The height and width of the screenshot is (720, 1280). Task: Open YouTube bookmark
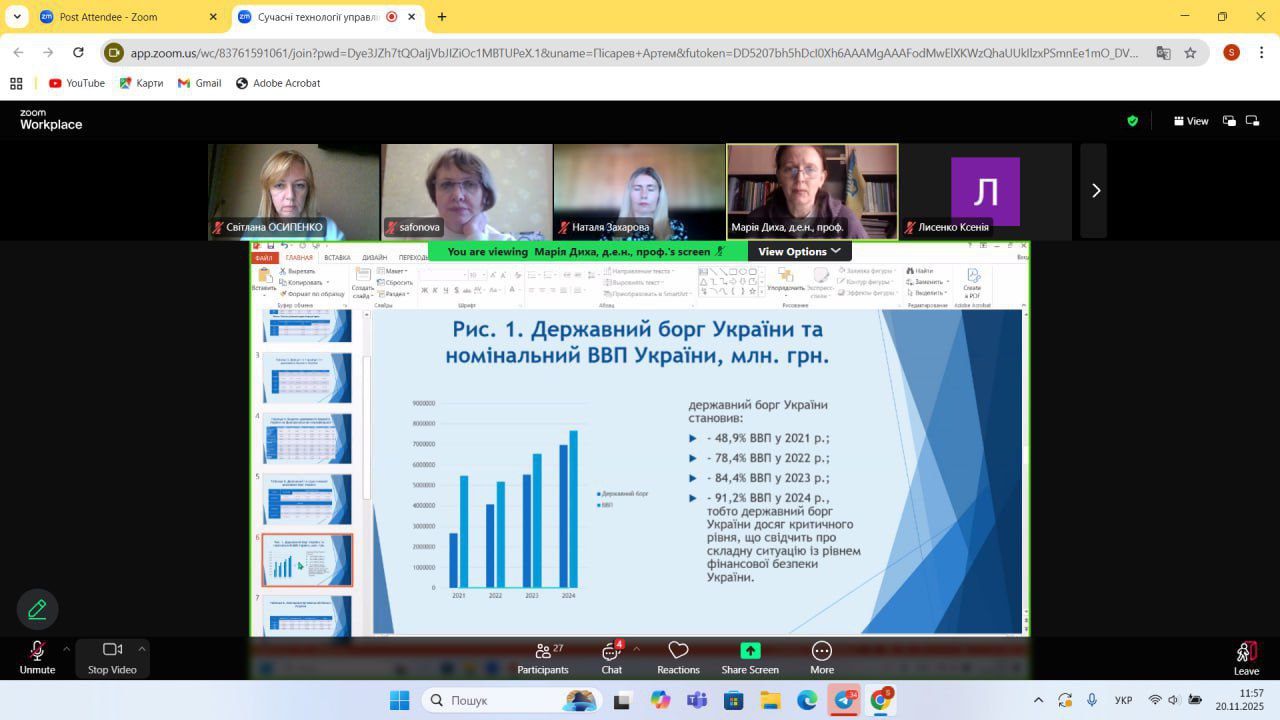(77, 83)
